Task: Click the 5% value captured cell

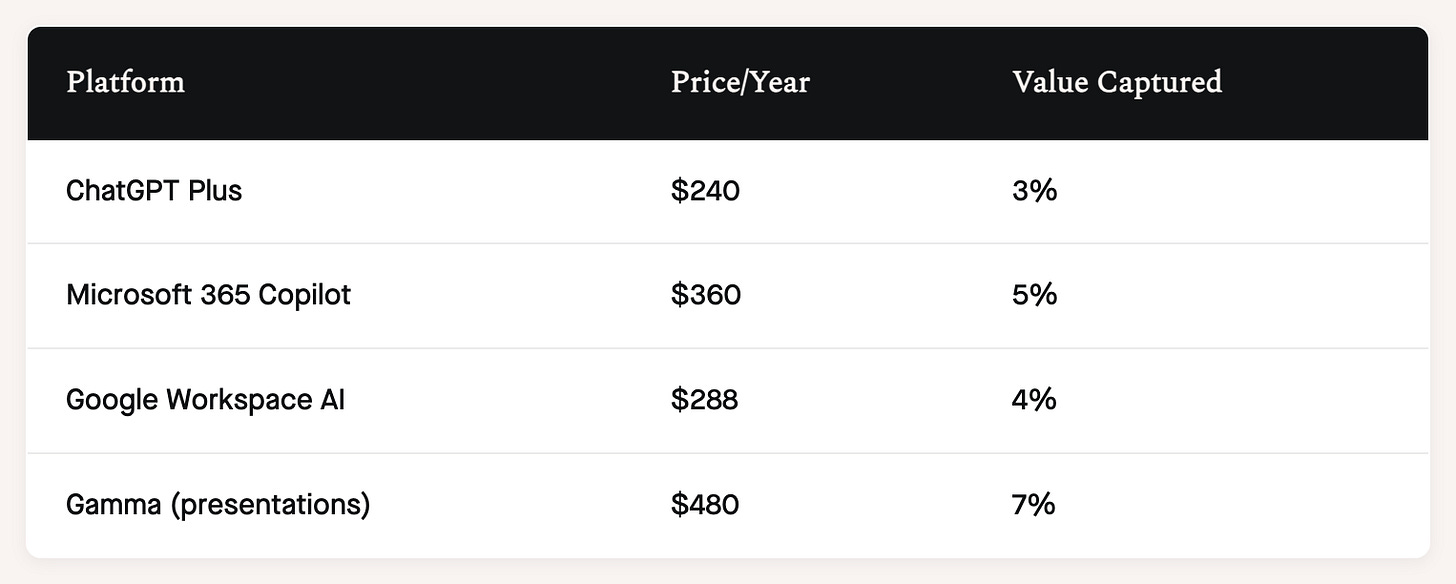Action: pos(1034,295)
